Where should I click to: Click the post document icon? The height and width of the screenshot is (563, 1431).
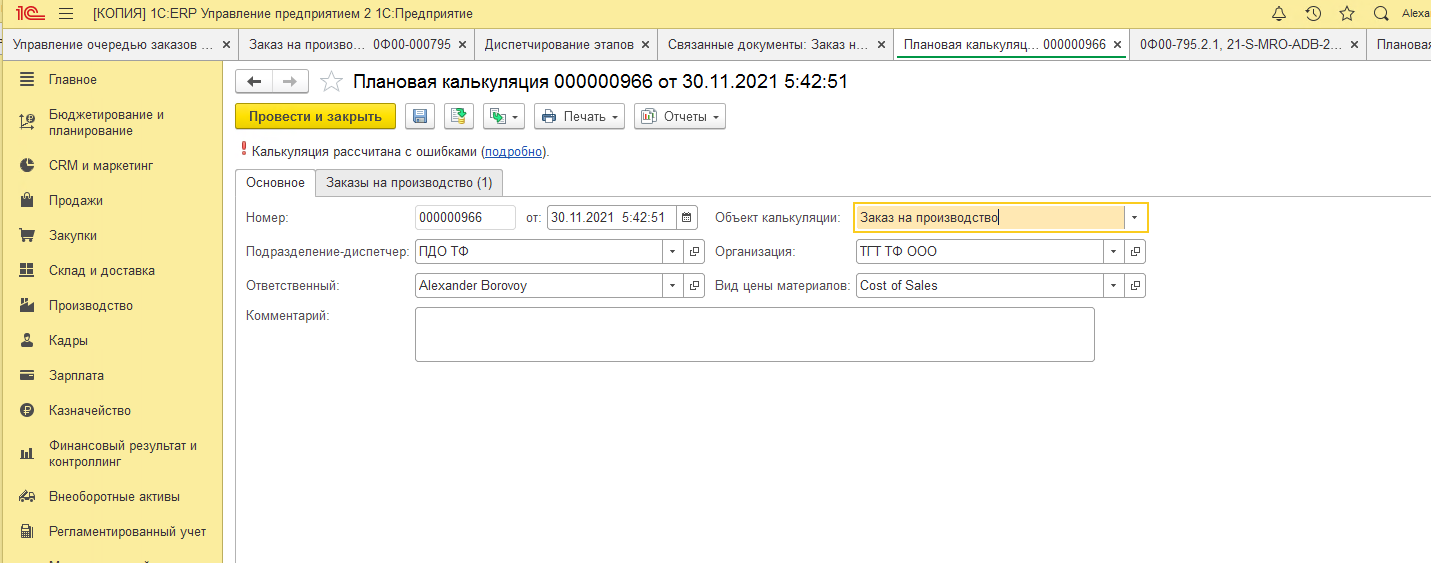[459, 117]
